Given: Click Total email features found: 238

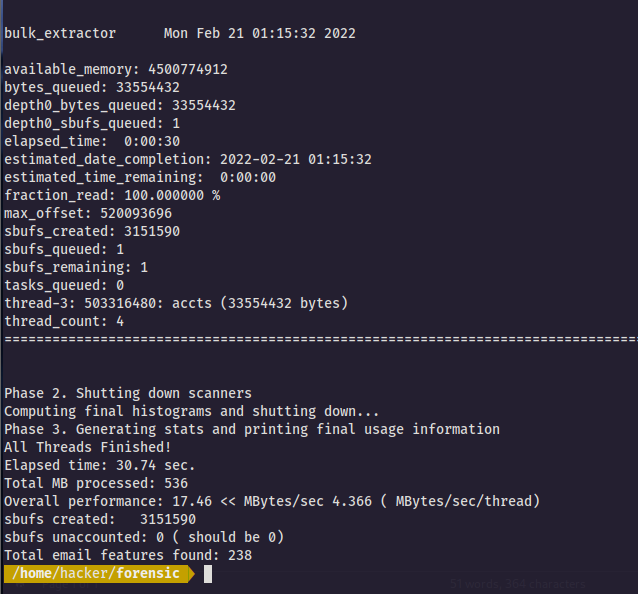Looking at the screenshot, I should 128,555.
